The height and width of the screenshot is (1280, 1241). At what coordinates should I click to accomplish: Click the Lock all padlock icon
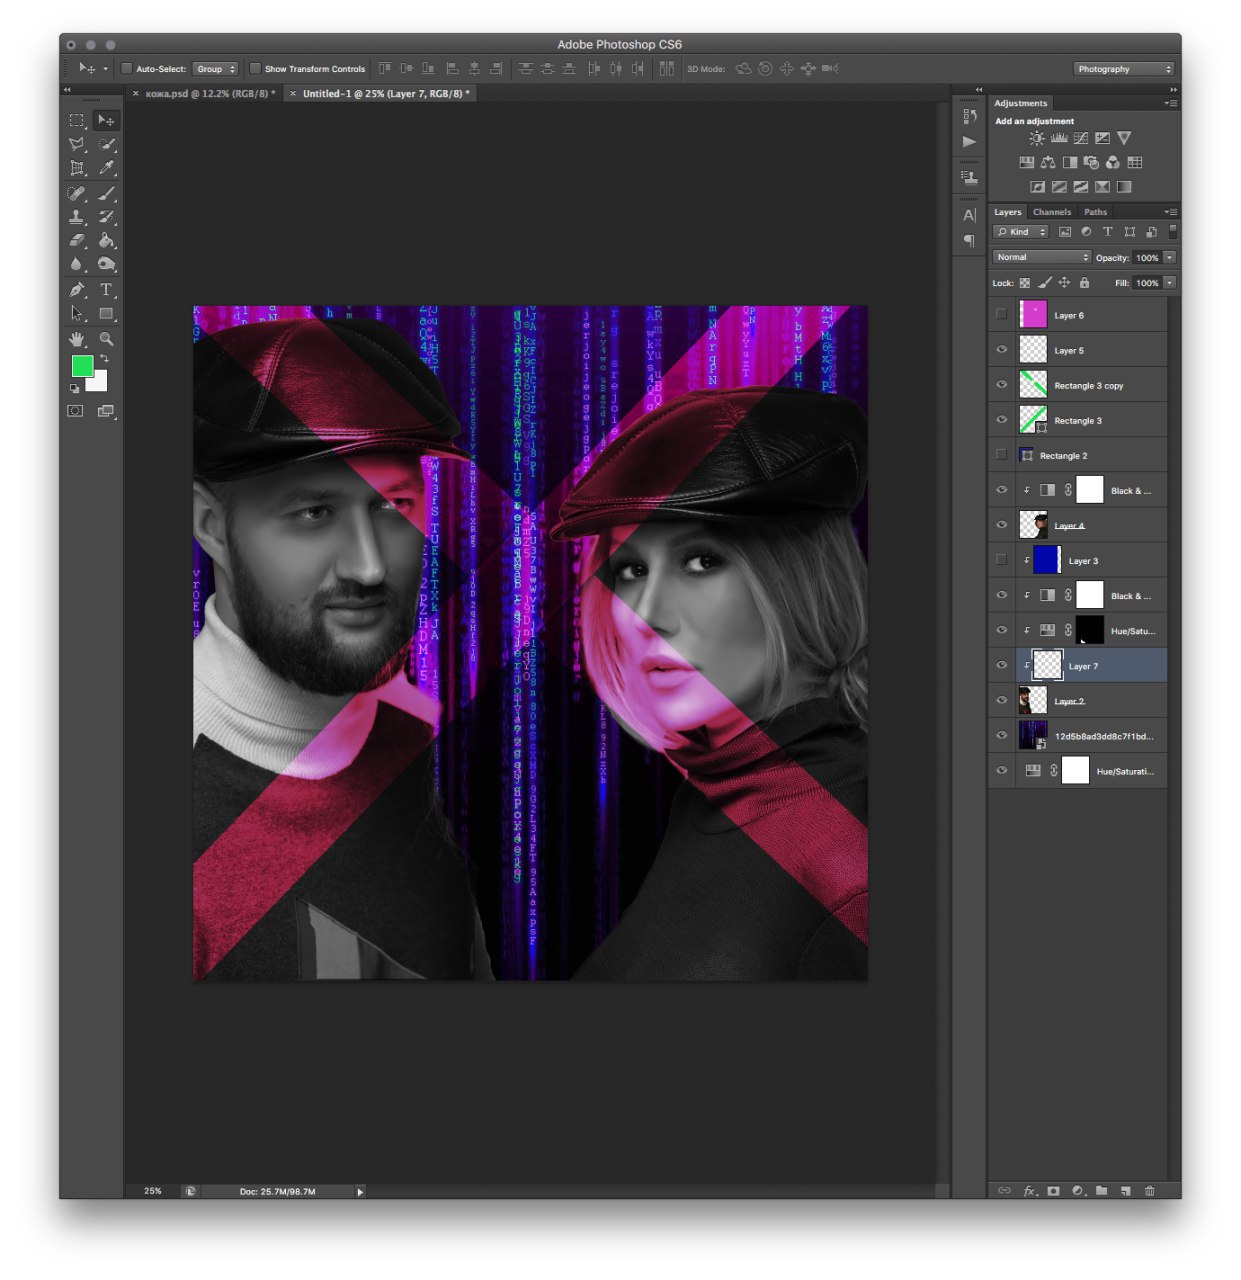[1084, 283]
